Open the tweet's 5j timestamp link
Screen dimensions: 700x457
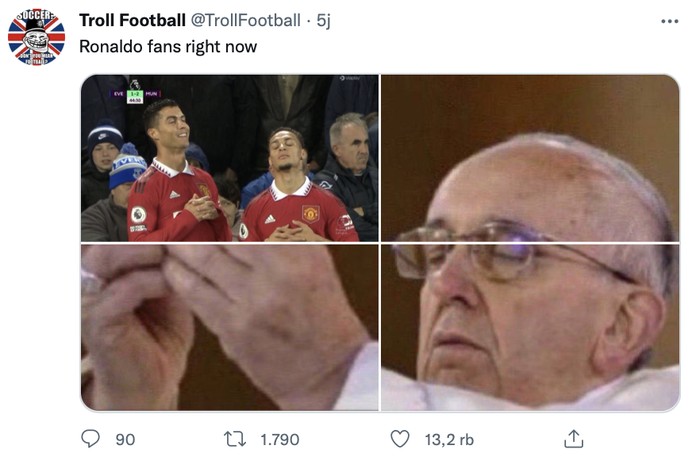coord(324,21)
